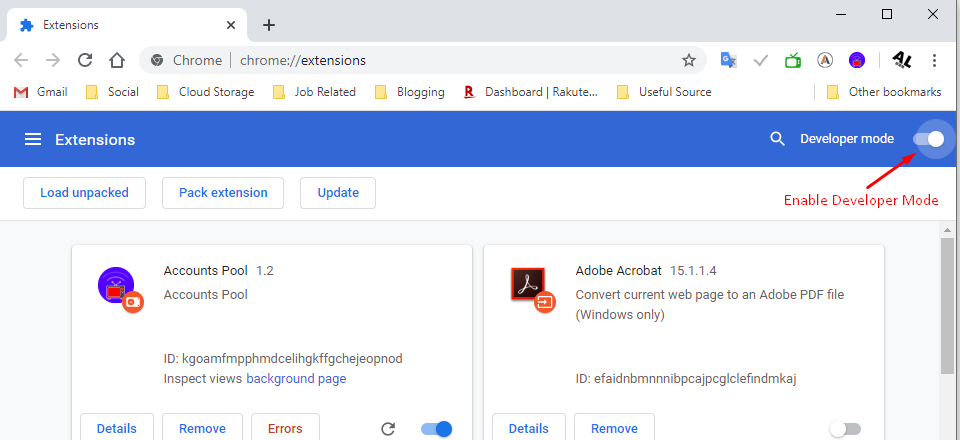
Task: Open Details for Adobe Acrobat
Action: (x=528, y=428)
